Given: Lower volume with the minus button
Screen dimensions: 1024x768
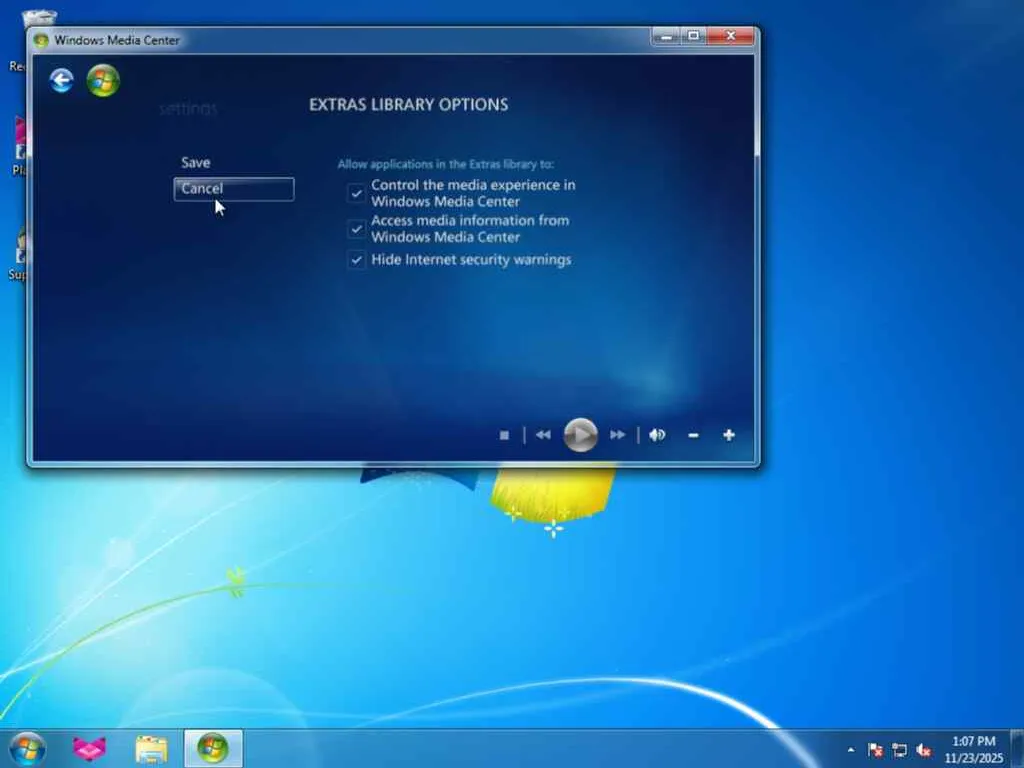Looking at the screenshot, I should [x=694, y=436].
